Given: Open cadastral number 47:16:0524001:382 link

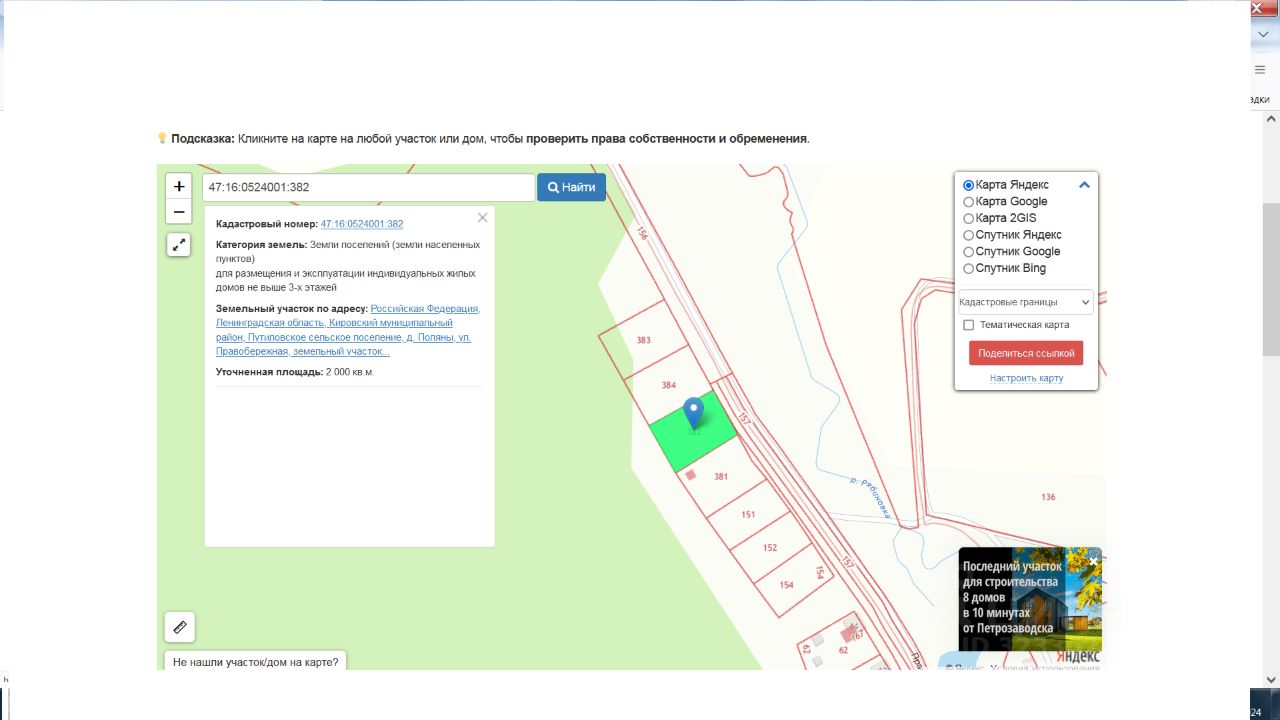Looking at the screenshot, I should coord(362,224).
